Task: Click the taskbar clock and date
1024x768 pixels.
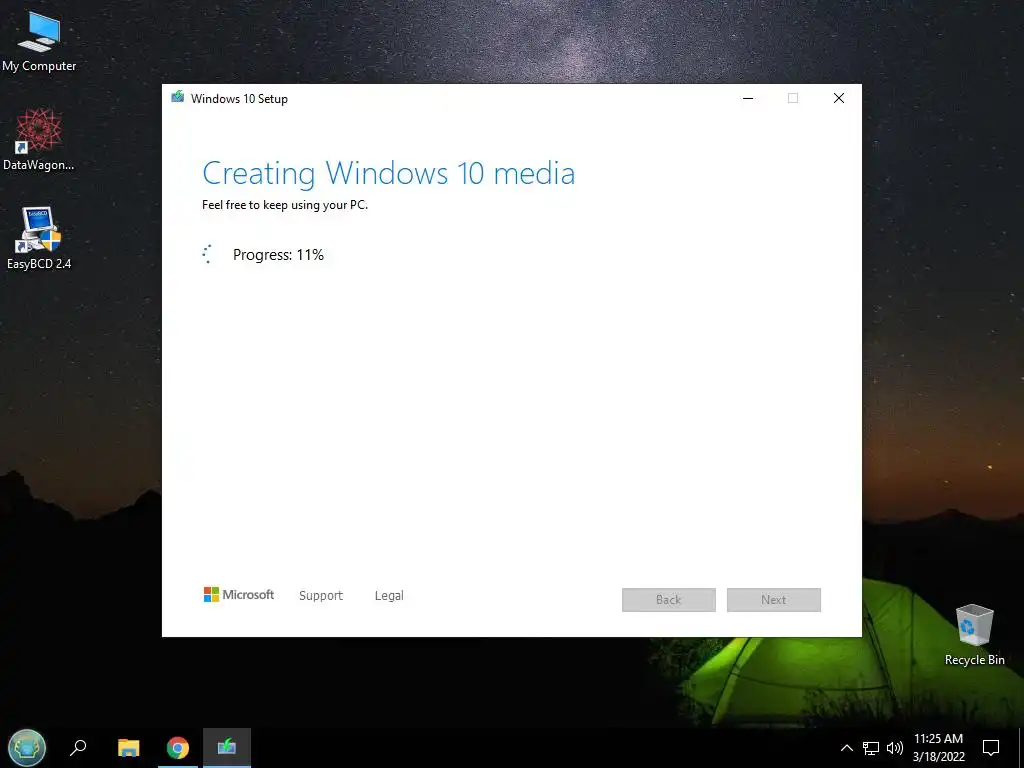Action: click(938, 748)
